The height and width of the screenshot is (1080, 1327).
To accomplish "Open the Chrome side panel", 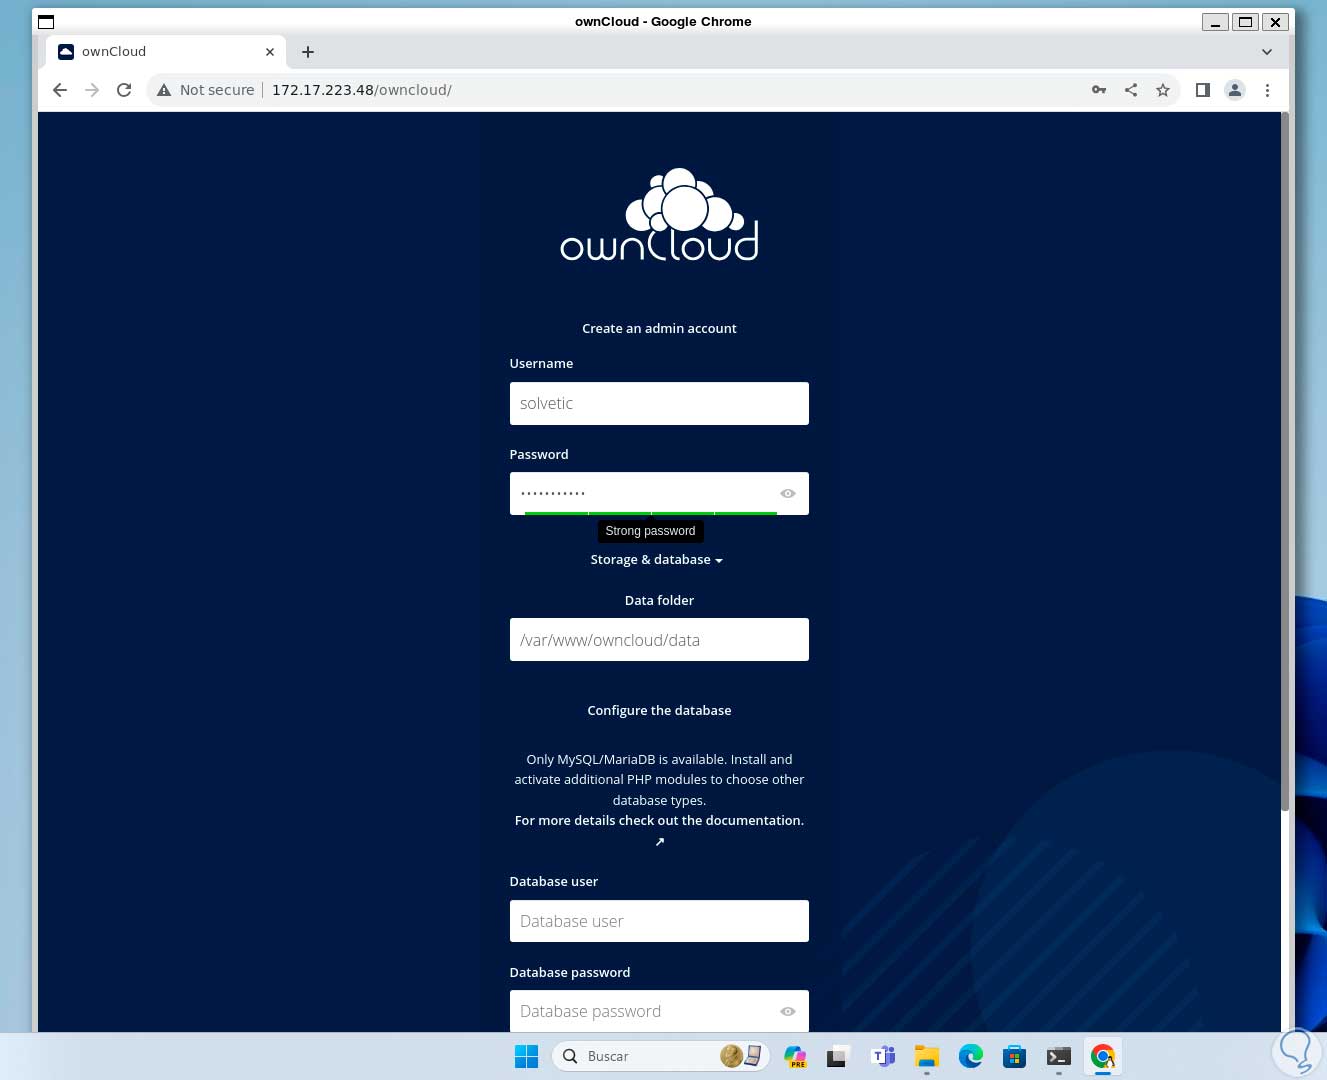I will coord(1203,90).
